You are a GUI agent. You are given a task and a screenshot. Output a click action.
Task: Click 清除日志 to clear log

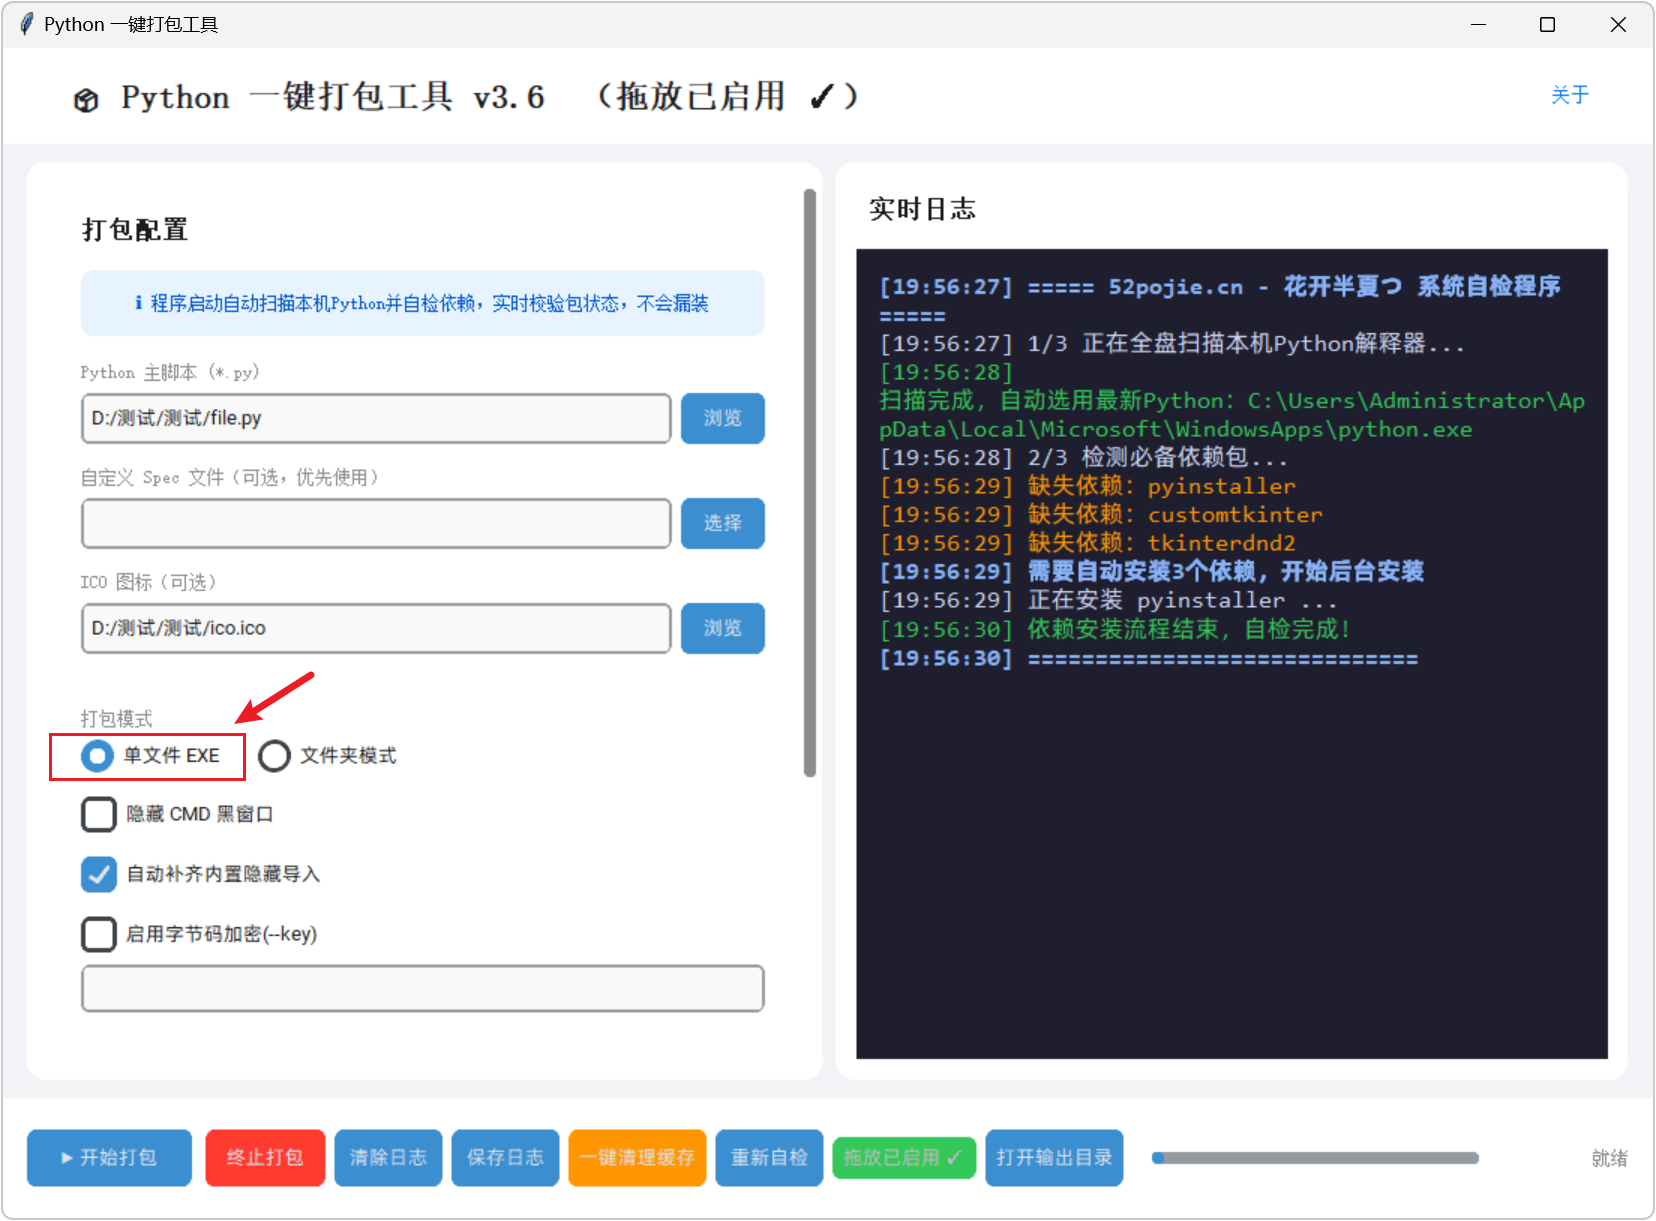[x=388, y=1158]
